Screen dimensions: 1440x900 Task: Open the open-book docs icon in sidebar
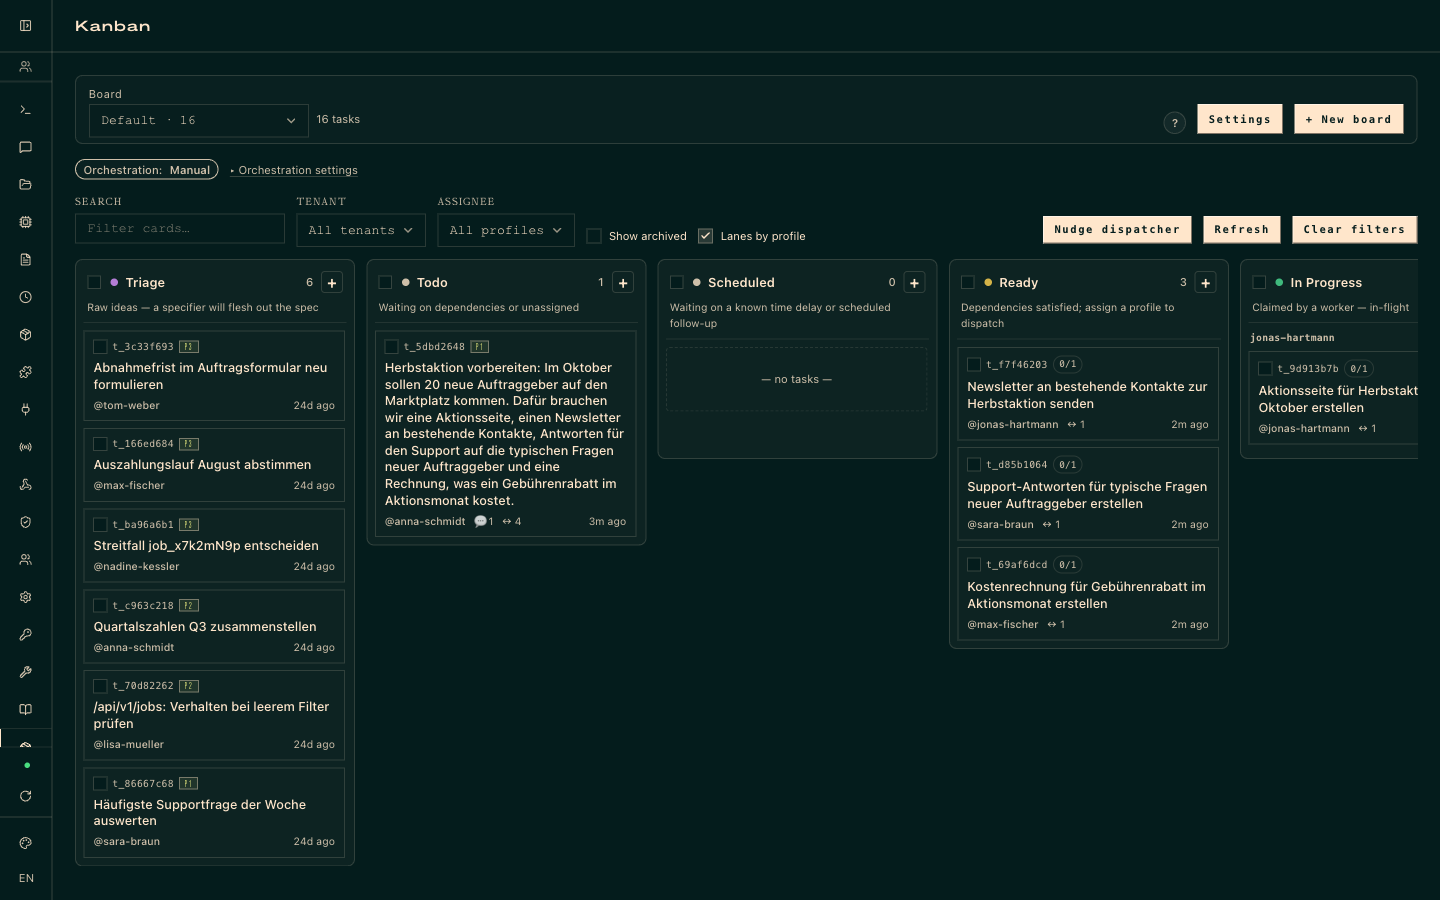[x=26, y=710]
